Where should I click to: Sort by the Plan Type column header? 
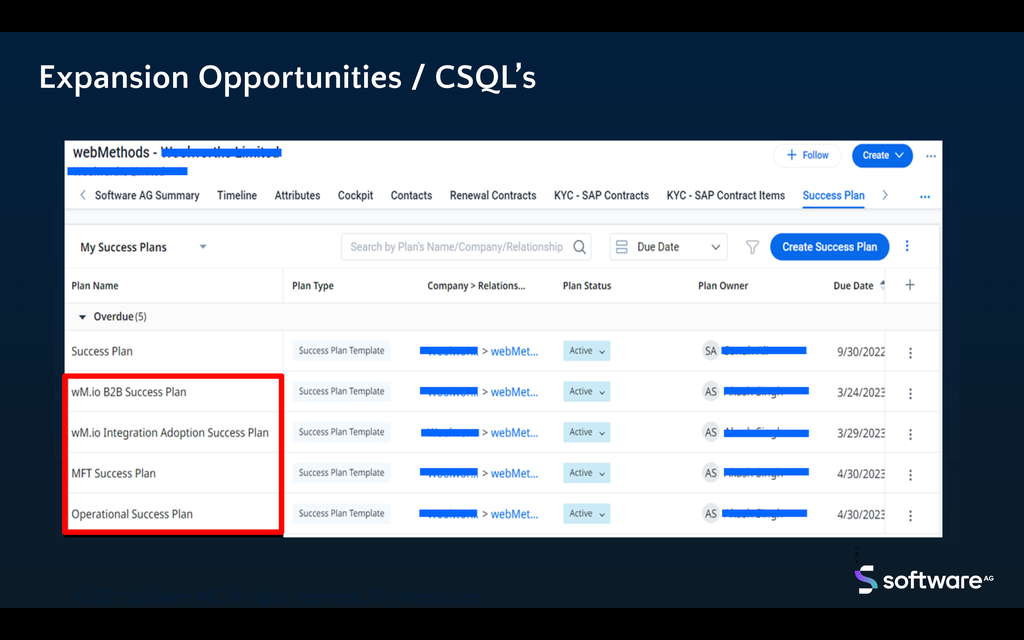tap(313, 285)
